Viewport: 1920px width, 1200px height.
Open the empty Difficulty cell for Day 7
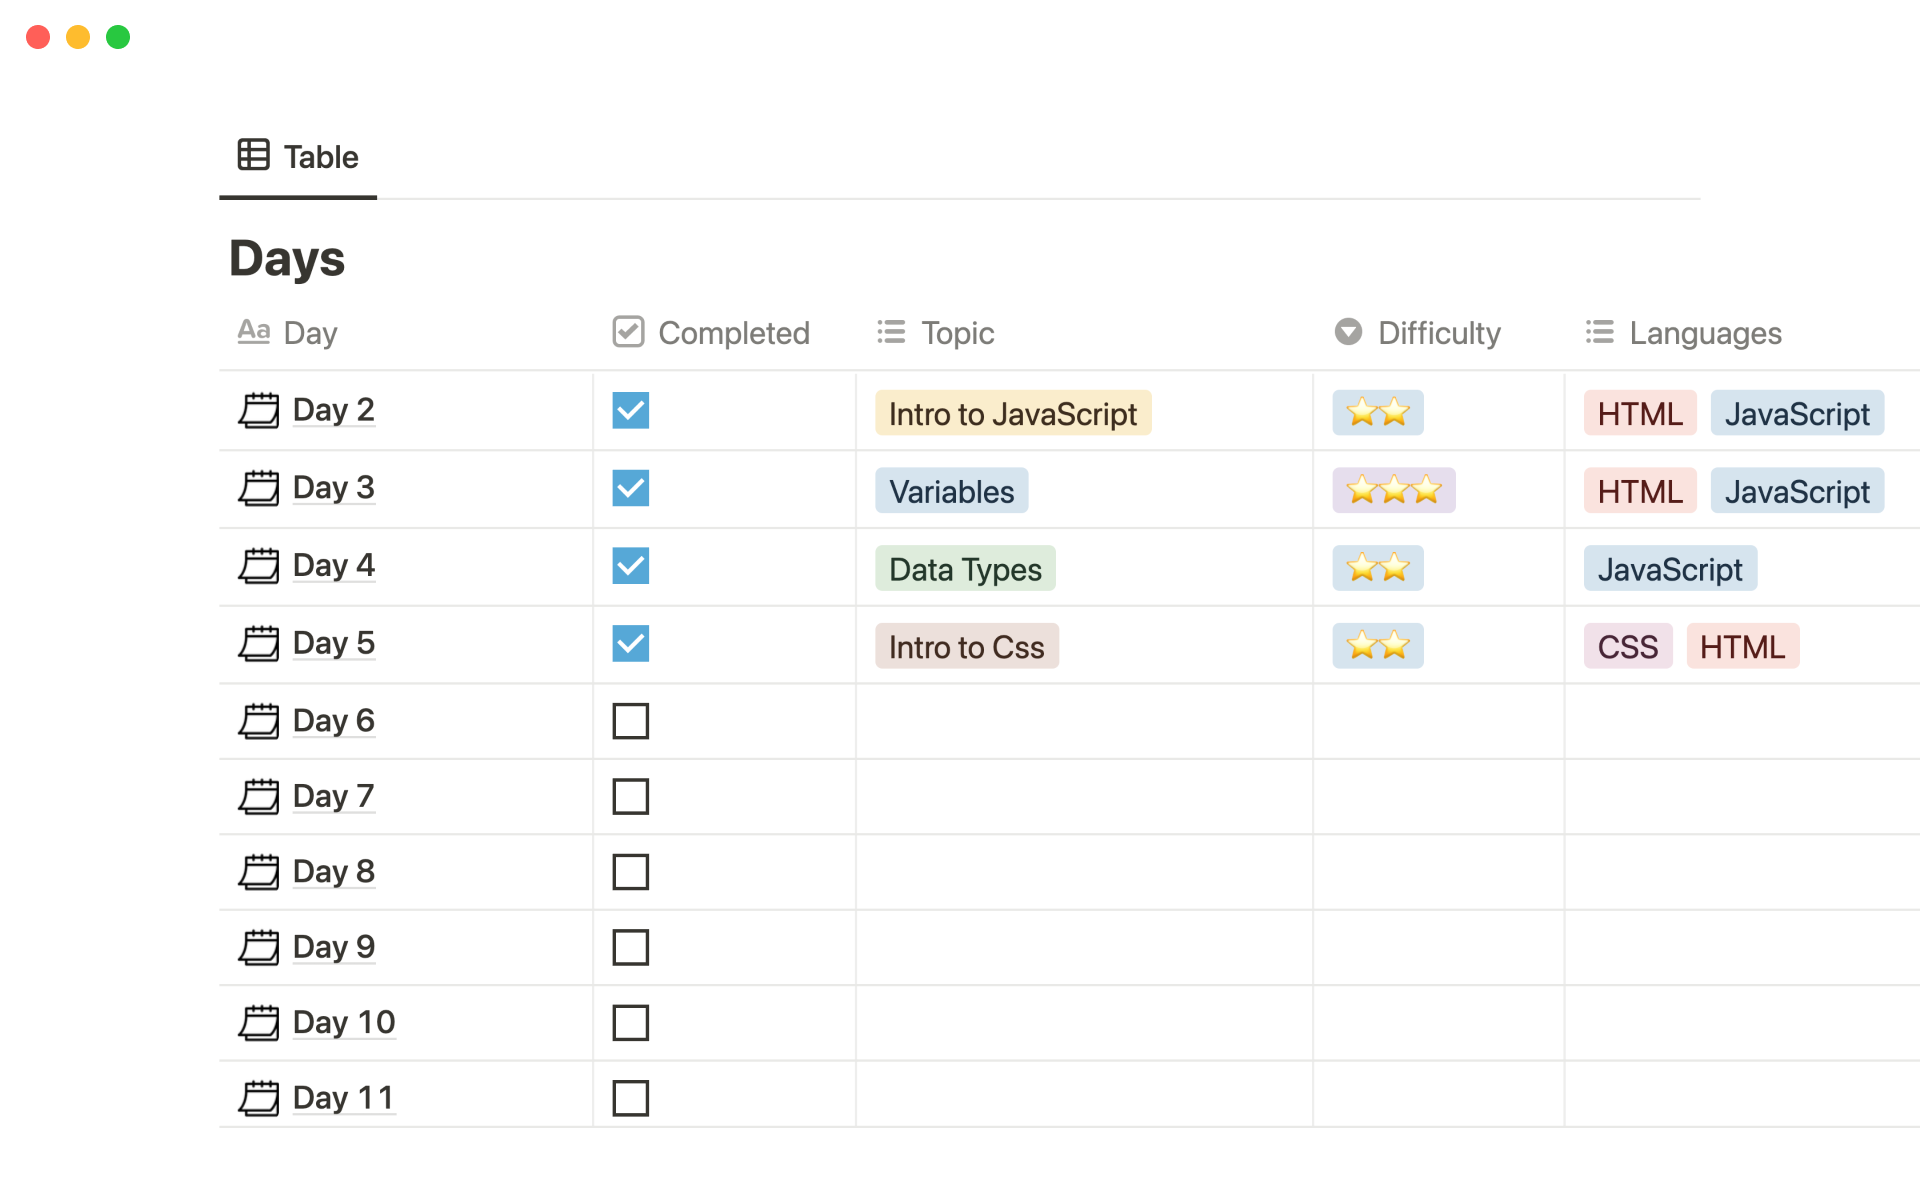coord(1438,797)
